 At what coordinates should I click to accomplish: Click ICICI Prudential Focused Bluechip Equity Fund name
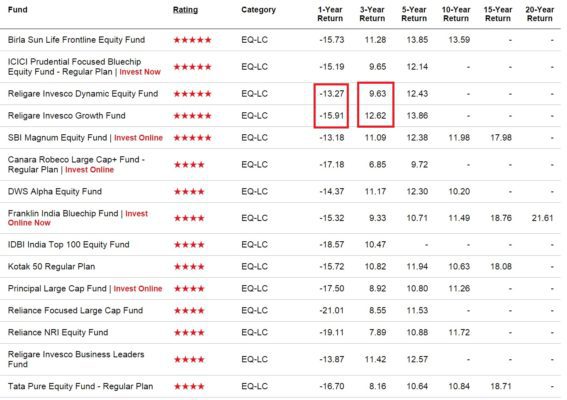[x=74, y=67]
